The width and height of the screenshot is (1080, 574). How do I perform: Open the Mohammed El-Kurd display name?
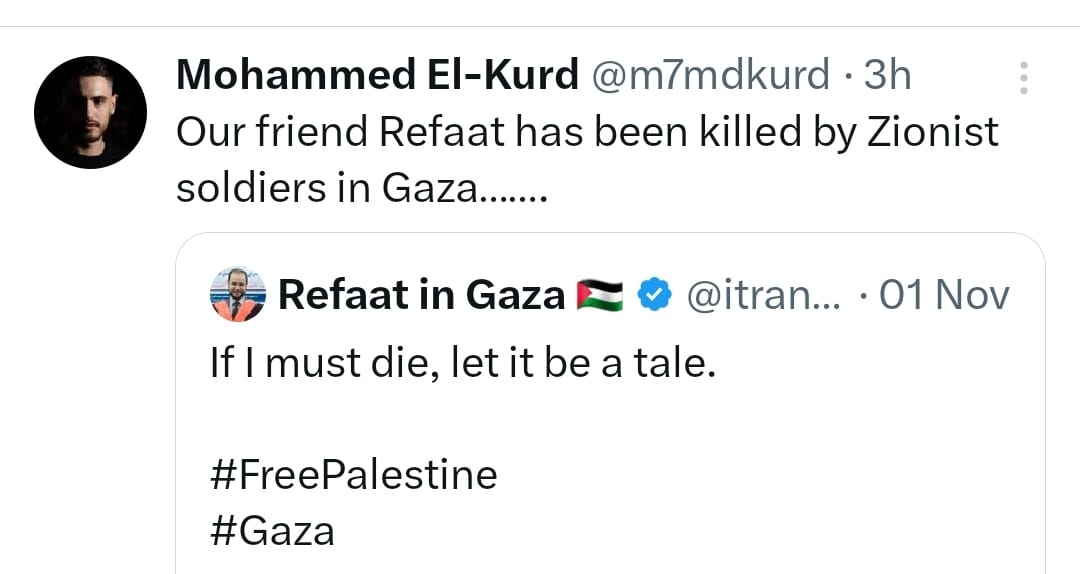click(x=377, y=75)
